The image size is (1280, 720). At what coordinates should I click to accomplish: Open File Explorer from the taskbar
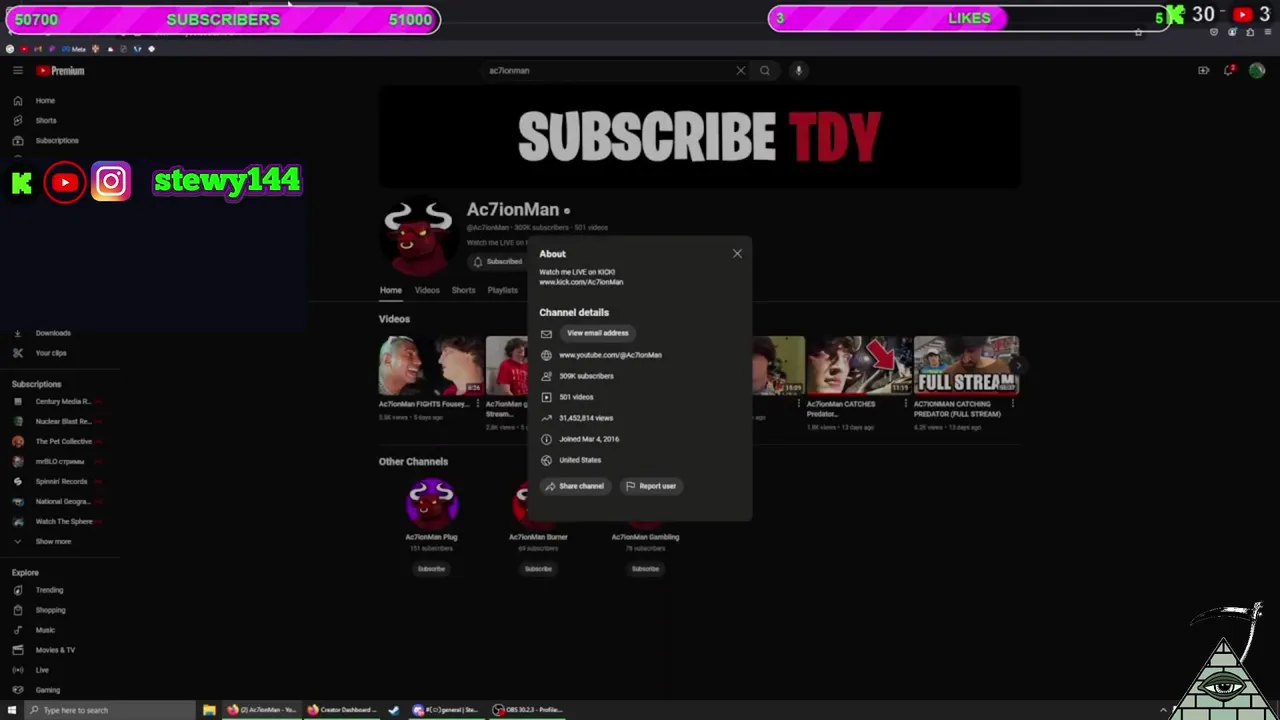click(x=209, y=710)
